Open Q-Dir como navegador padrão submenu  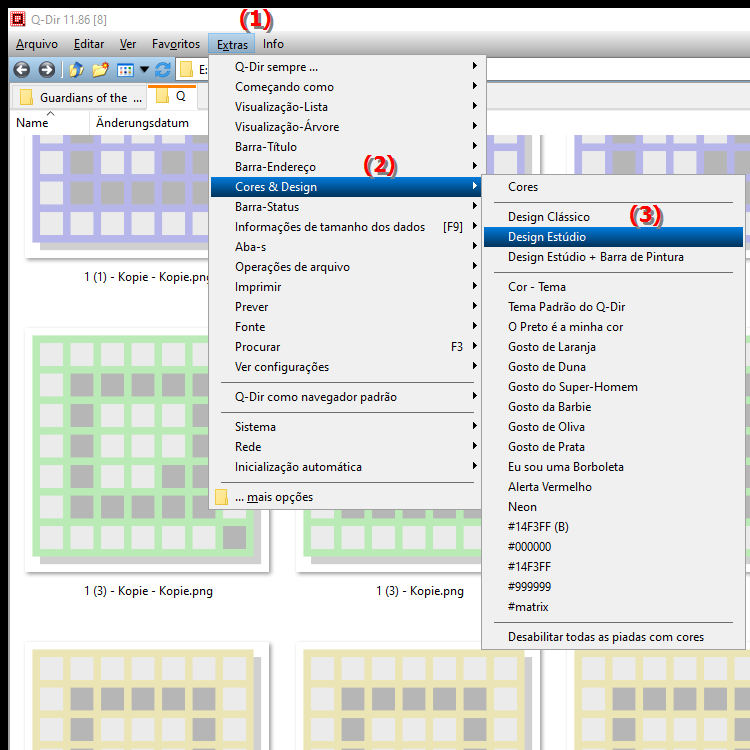coord(345,397)
